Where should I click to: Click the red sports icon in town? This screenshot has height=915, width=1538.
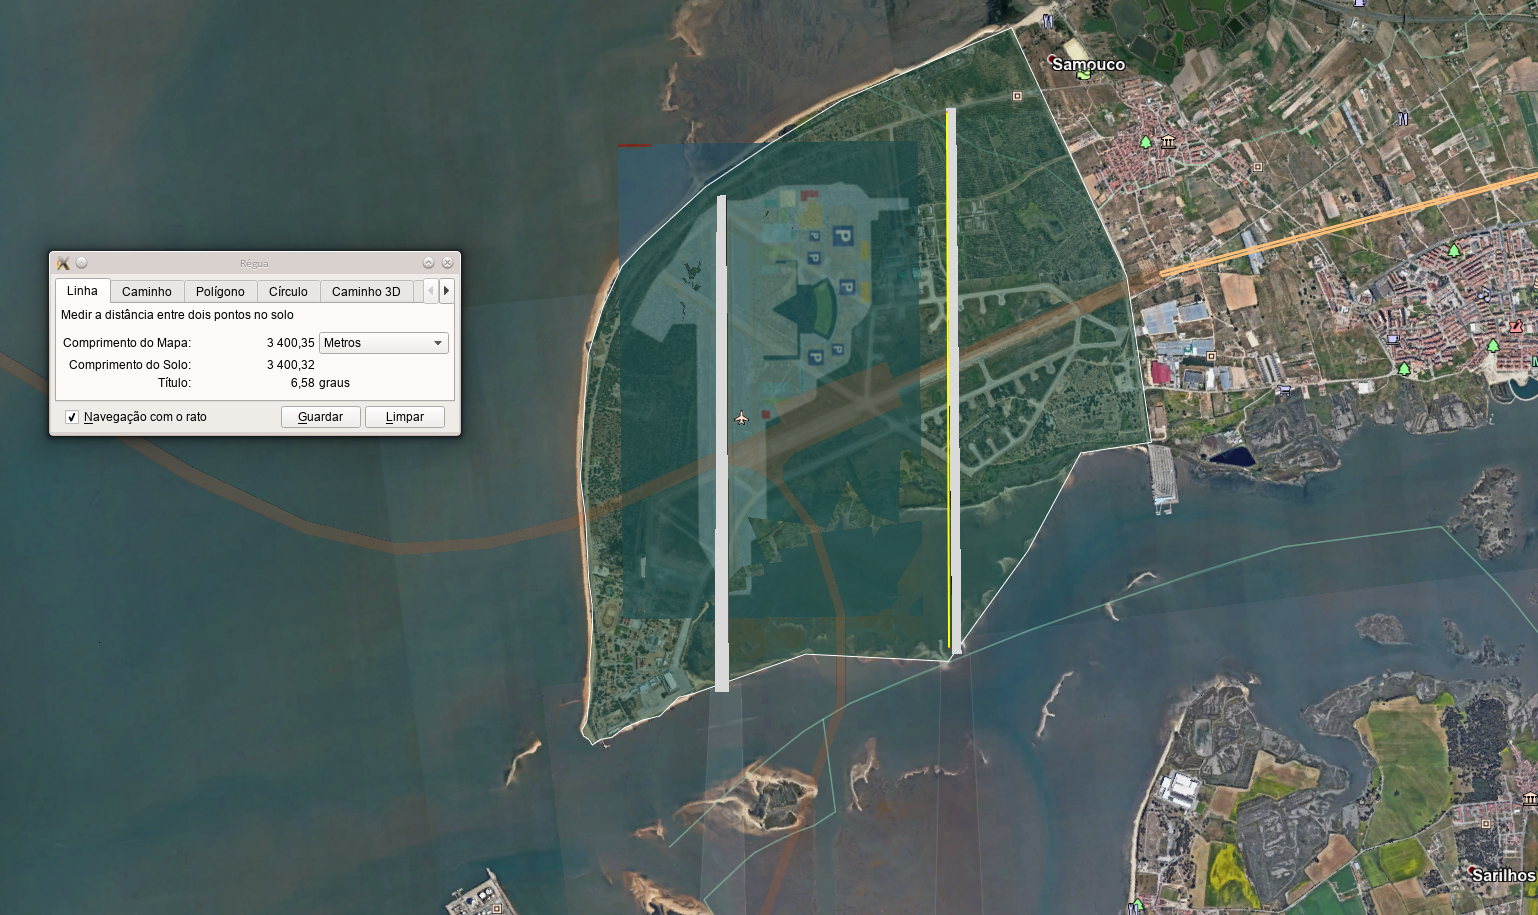coord(1516,326)
